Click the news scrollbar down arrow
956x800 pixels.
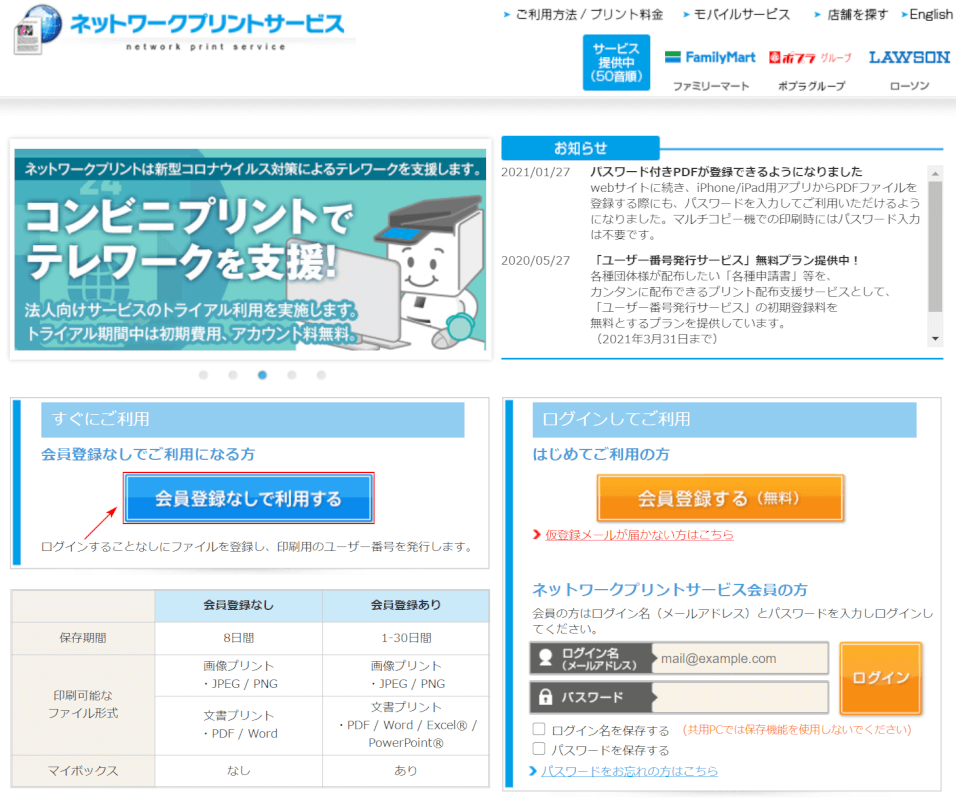pos(935,340)
